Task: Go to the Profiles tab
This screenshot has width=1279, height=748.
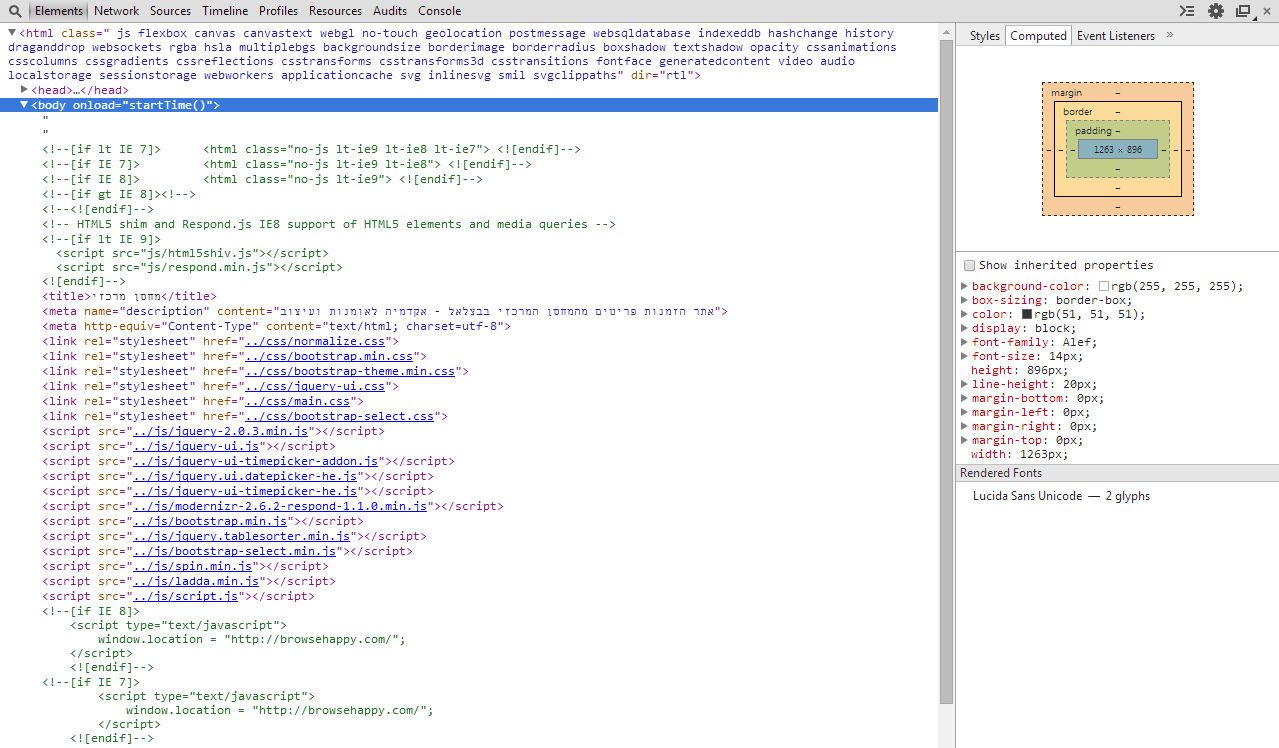Action: pyautogui.click(x=278, y=11)
